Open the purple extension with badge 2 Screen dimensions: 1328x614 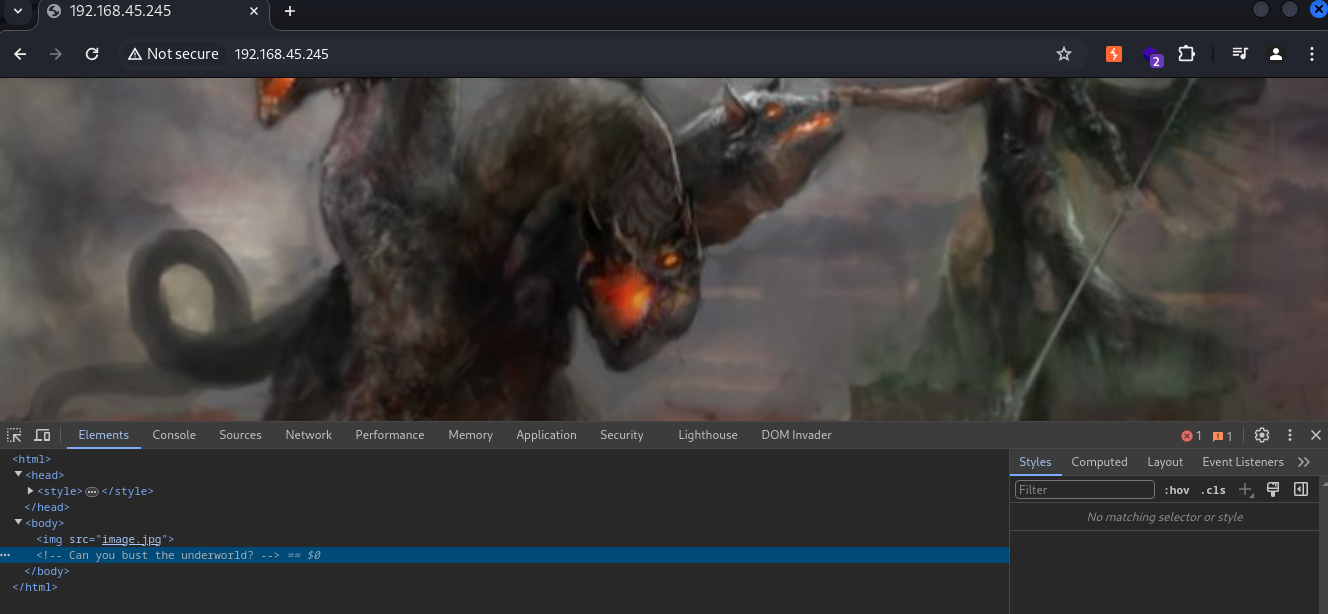tap(1151, 55)
